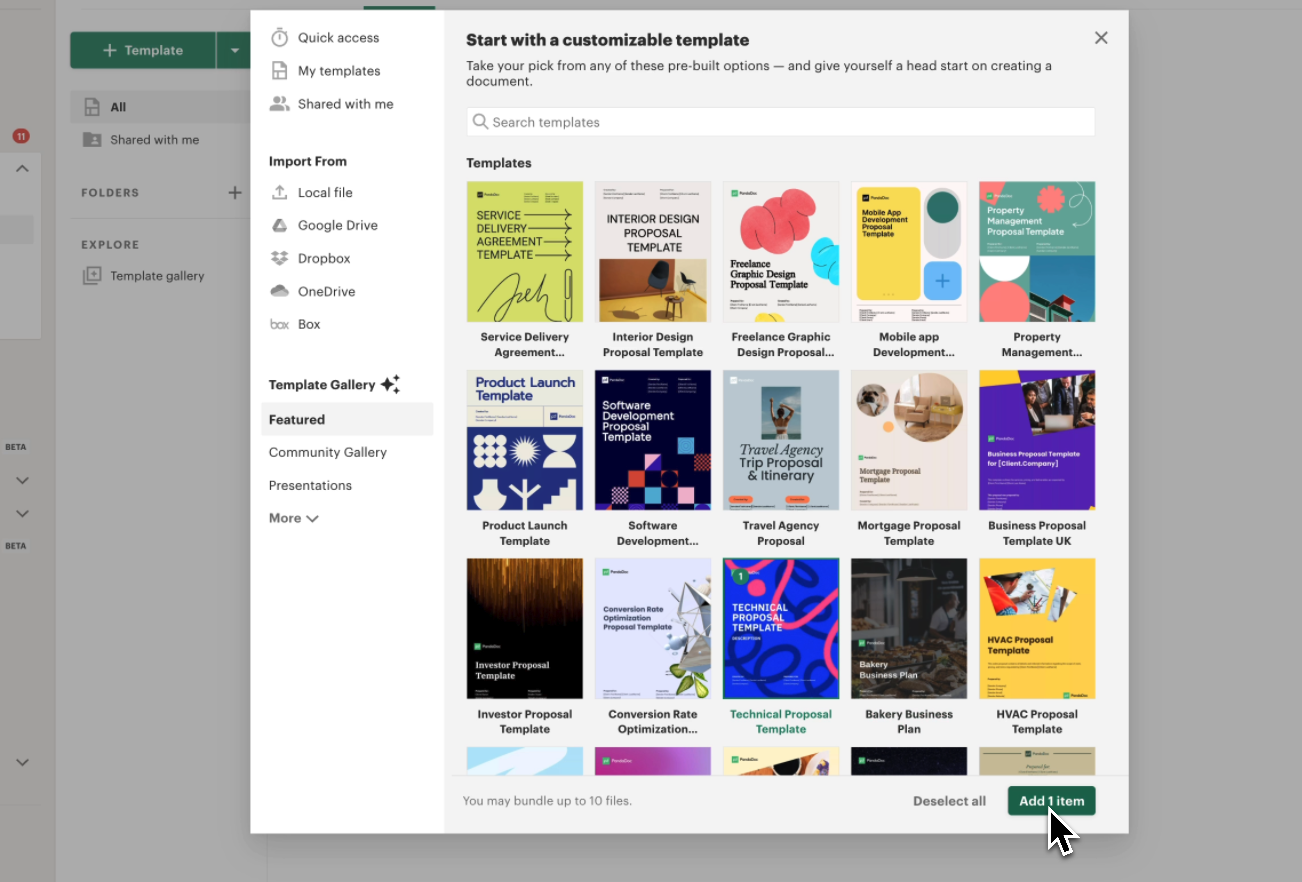Click Deselect all

[949, 801]
